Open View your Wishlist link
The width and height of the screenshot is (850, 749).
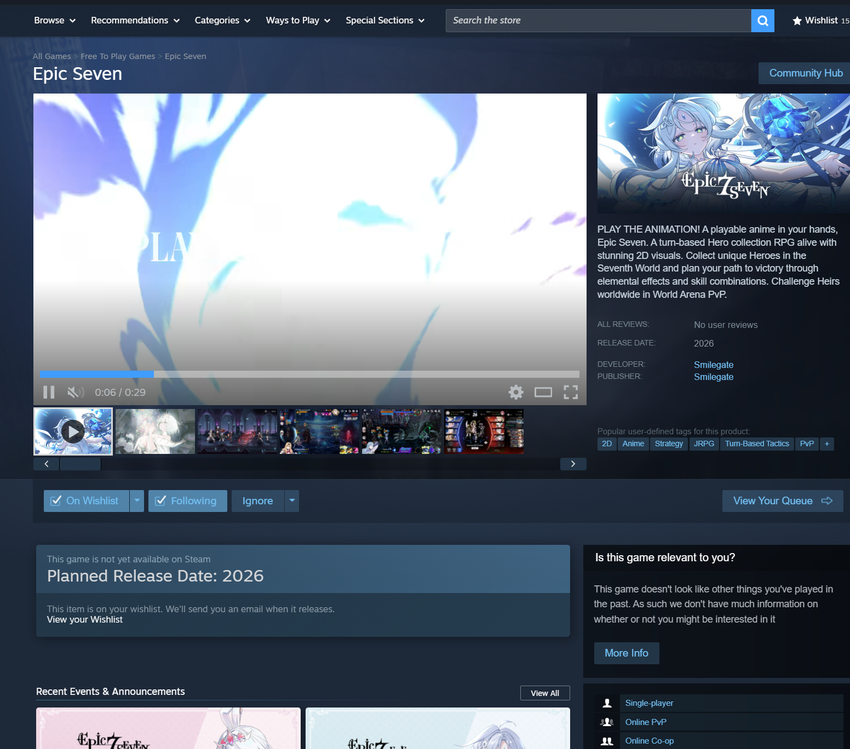click(85, 619)
